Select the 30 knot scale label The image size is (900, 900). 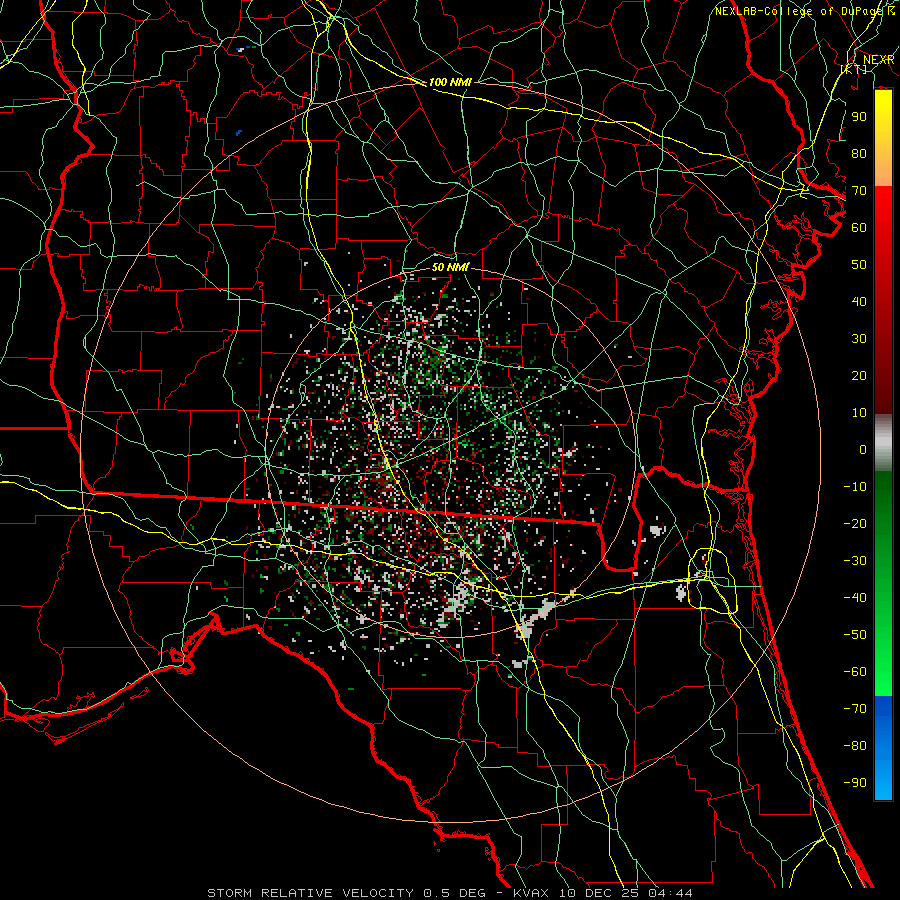(859, 339)
